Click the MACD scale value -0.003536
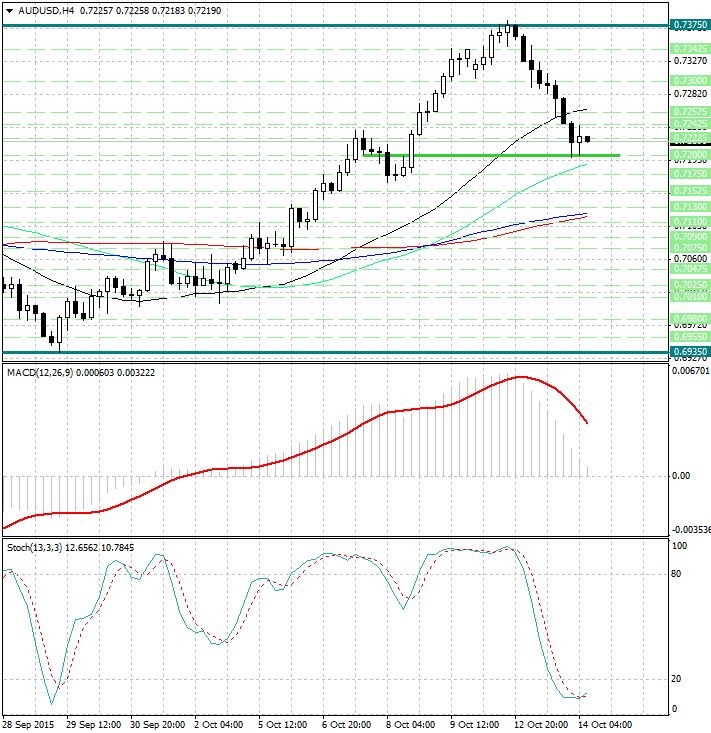The image size is (711, 733). coord(691,530)
